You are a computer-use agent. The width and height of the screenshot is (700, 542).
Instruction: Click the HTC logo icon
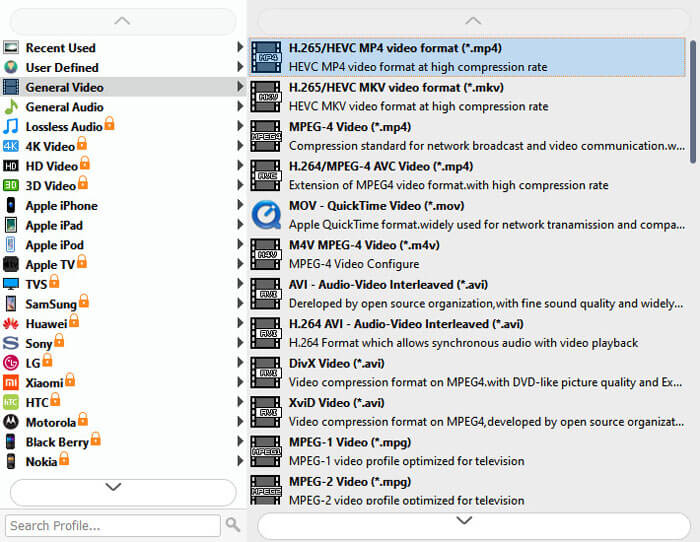click(11, 402)
